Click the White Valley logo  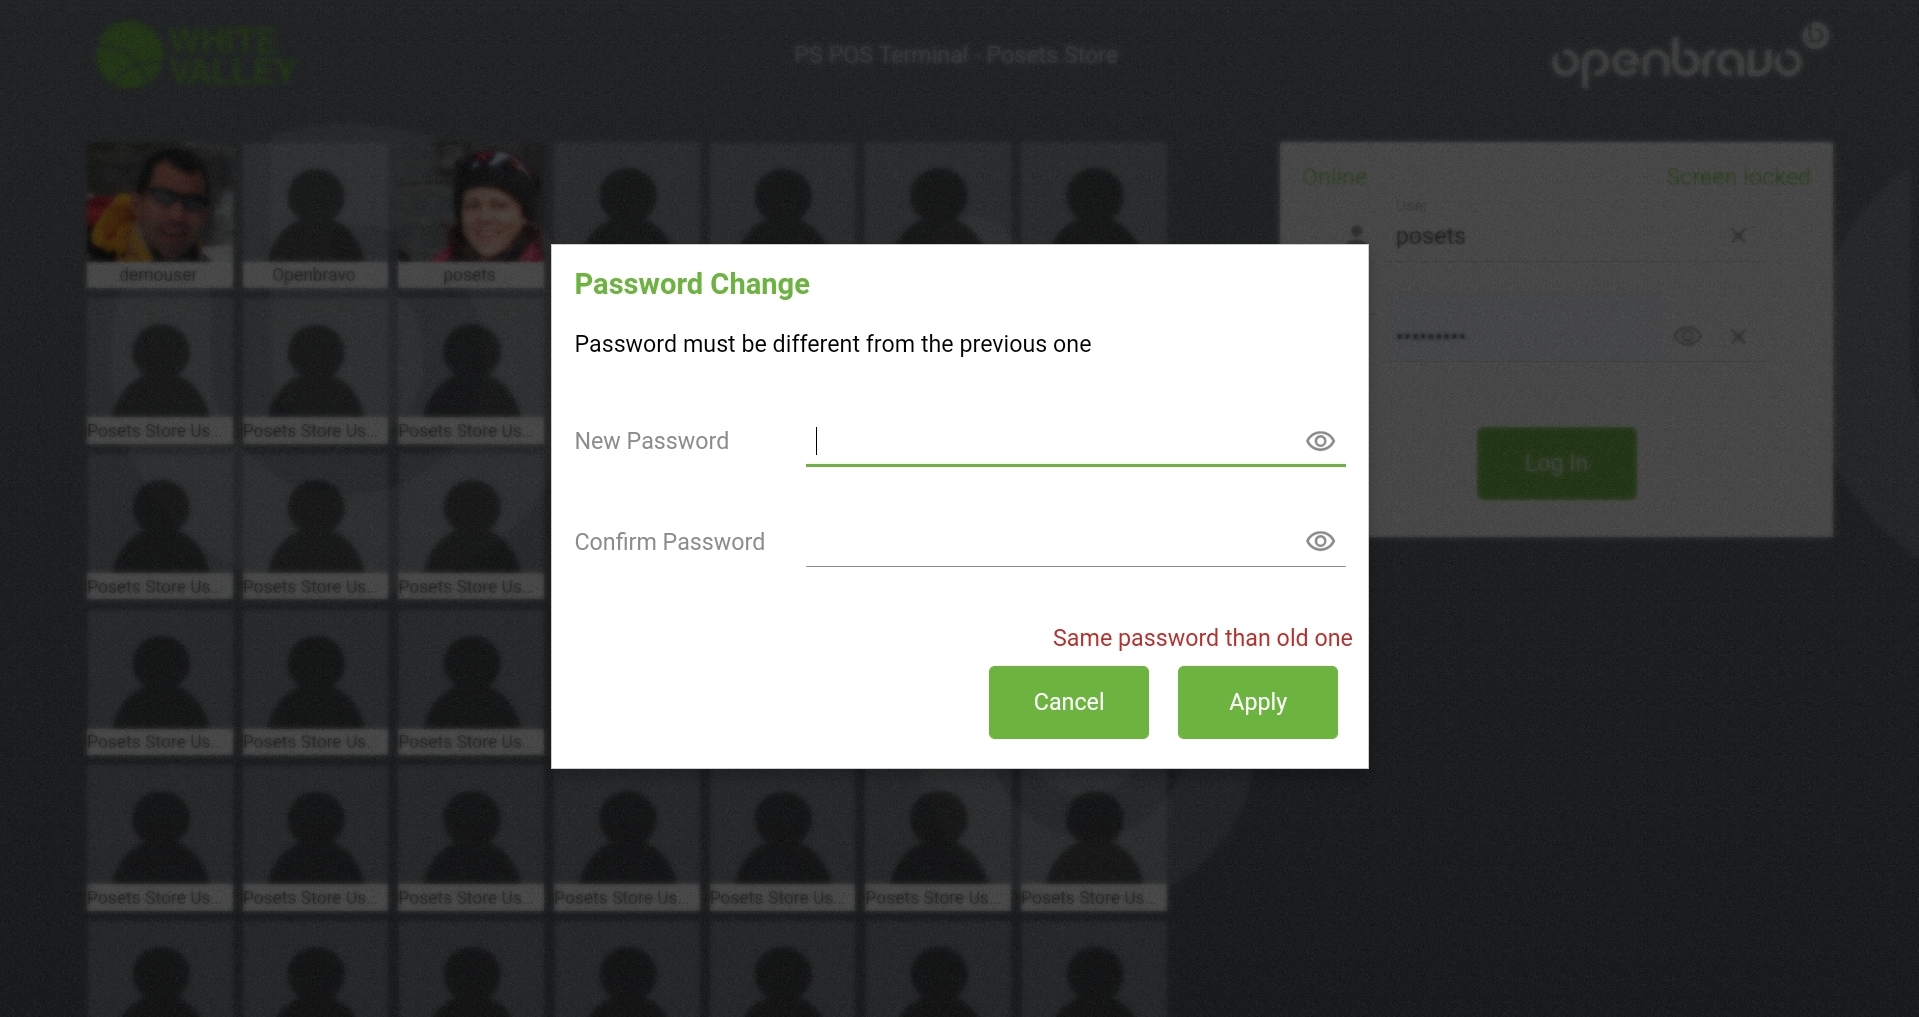click(x=196, y=56)
